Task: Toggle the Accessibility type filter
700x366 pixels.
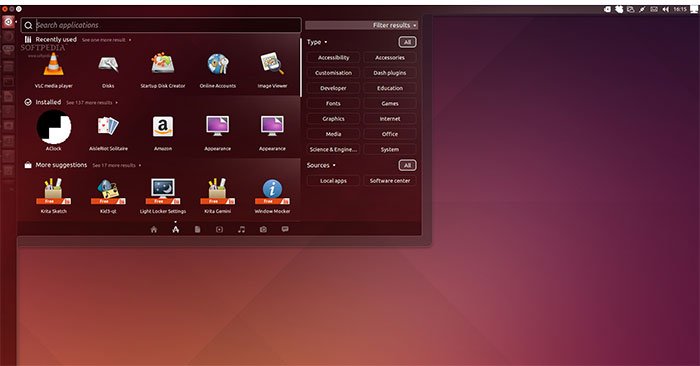Action: point(333,58)
